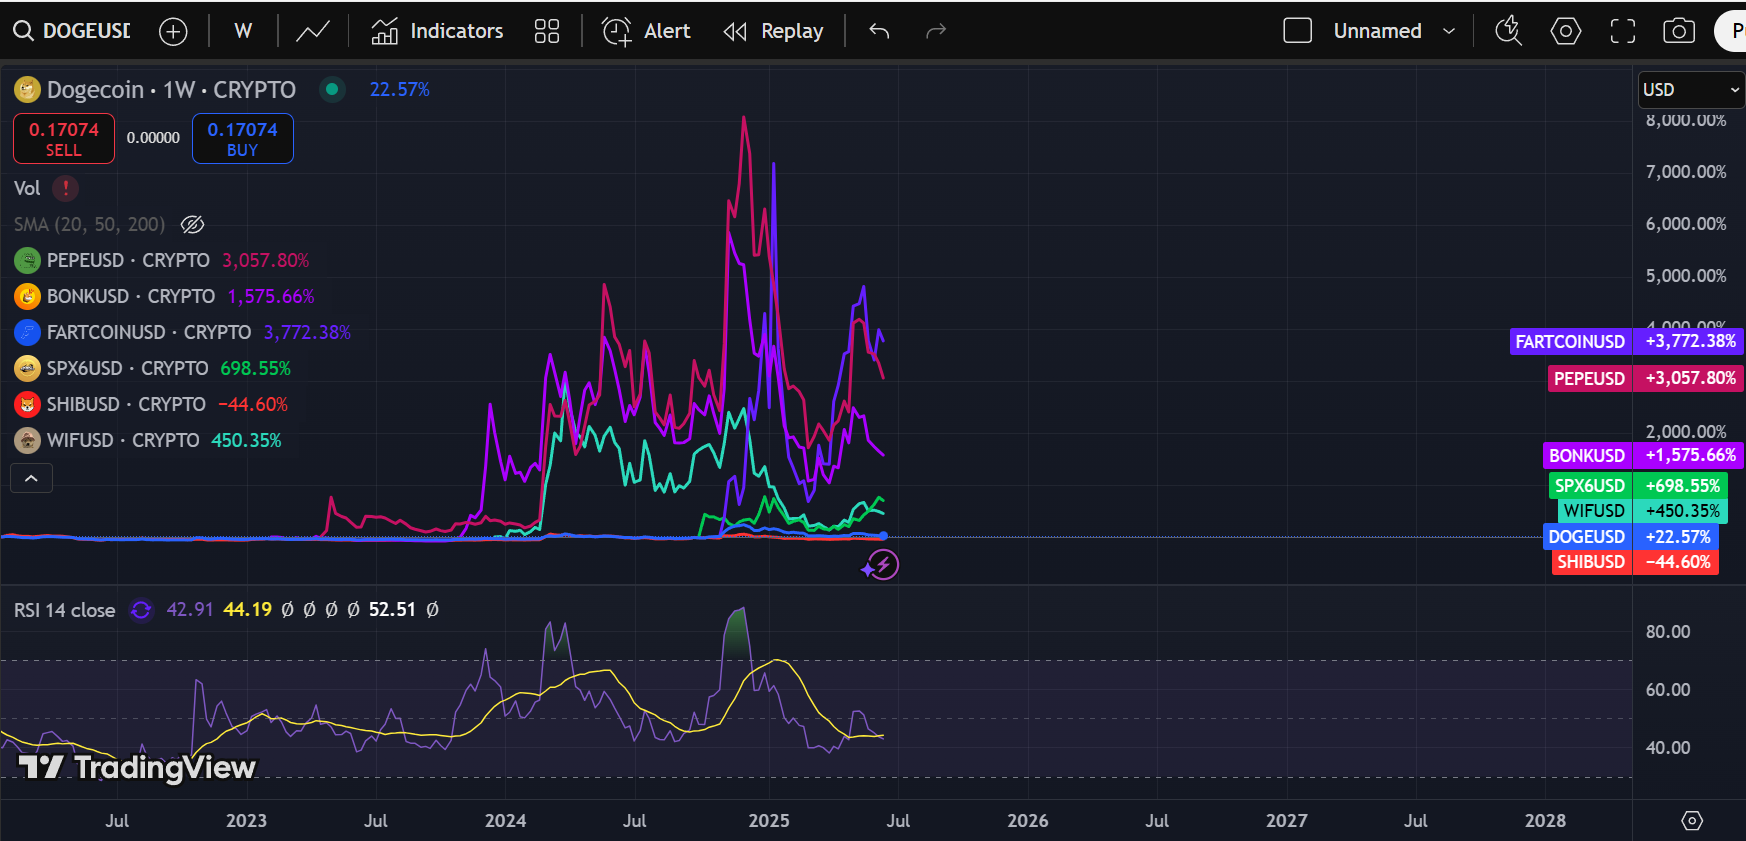This screenshot has width=1746, height=841.
Task: Expand the Unnamed layout dropdown arrow
Action: point(1448,32)
